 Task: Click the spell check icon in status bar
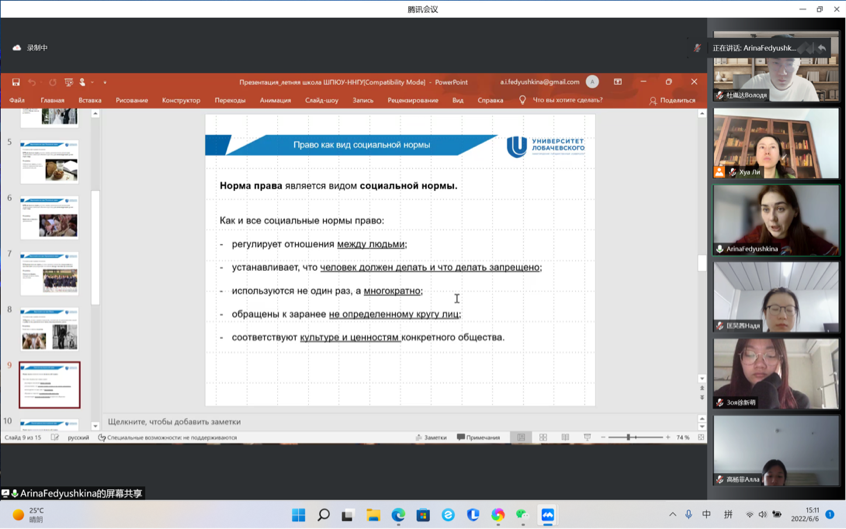click(x=55, y=437)
